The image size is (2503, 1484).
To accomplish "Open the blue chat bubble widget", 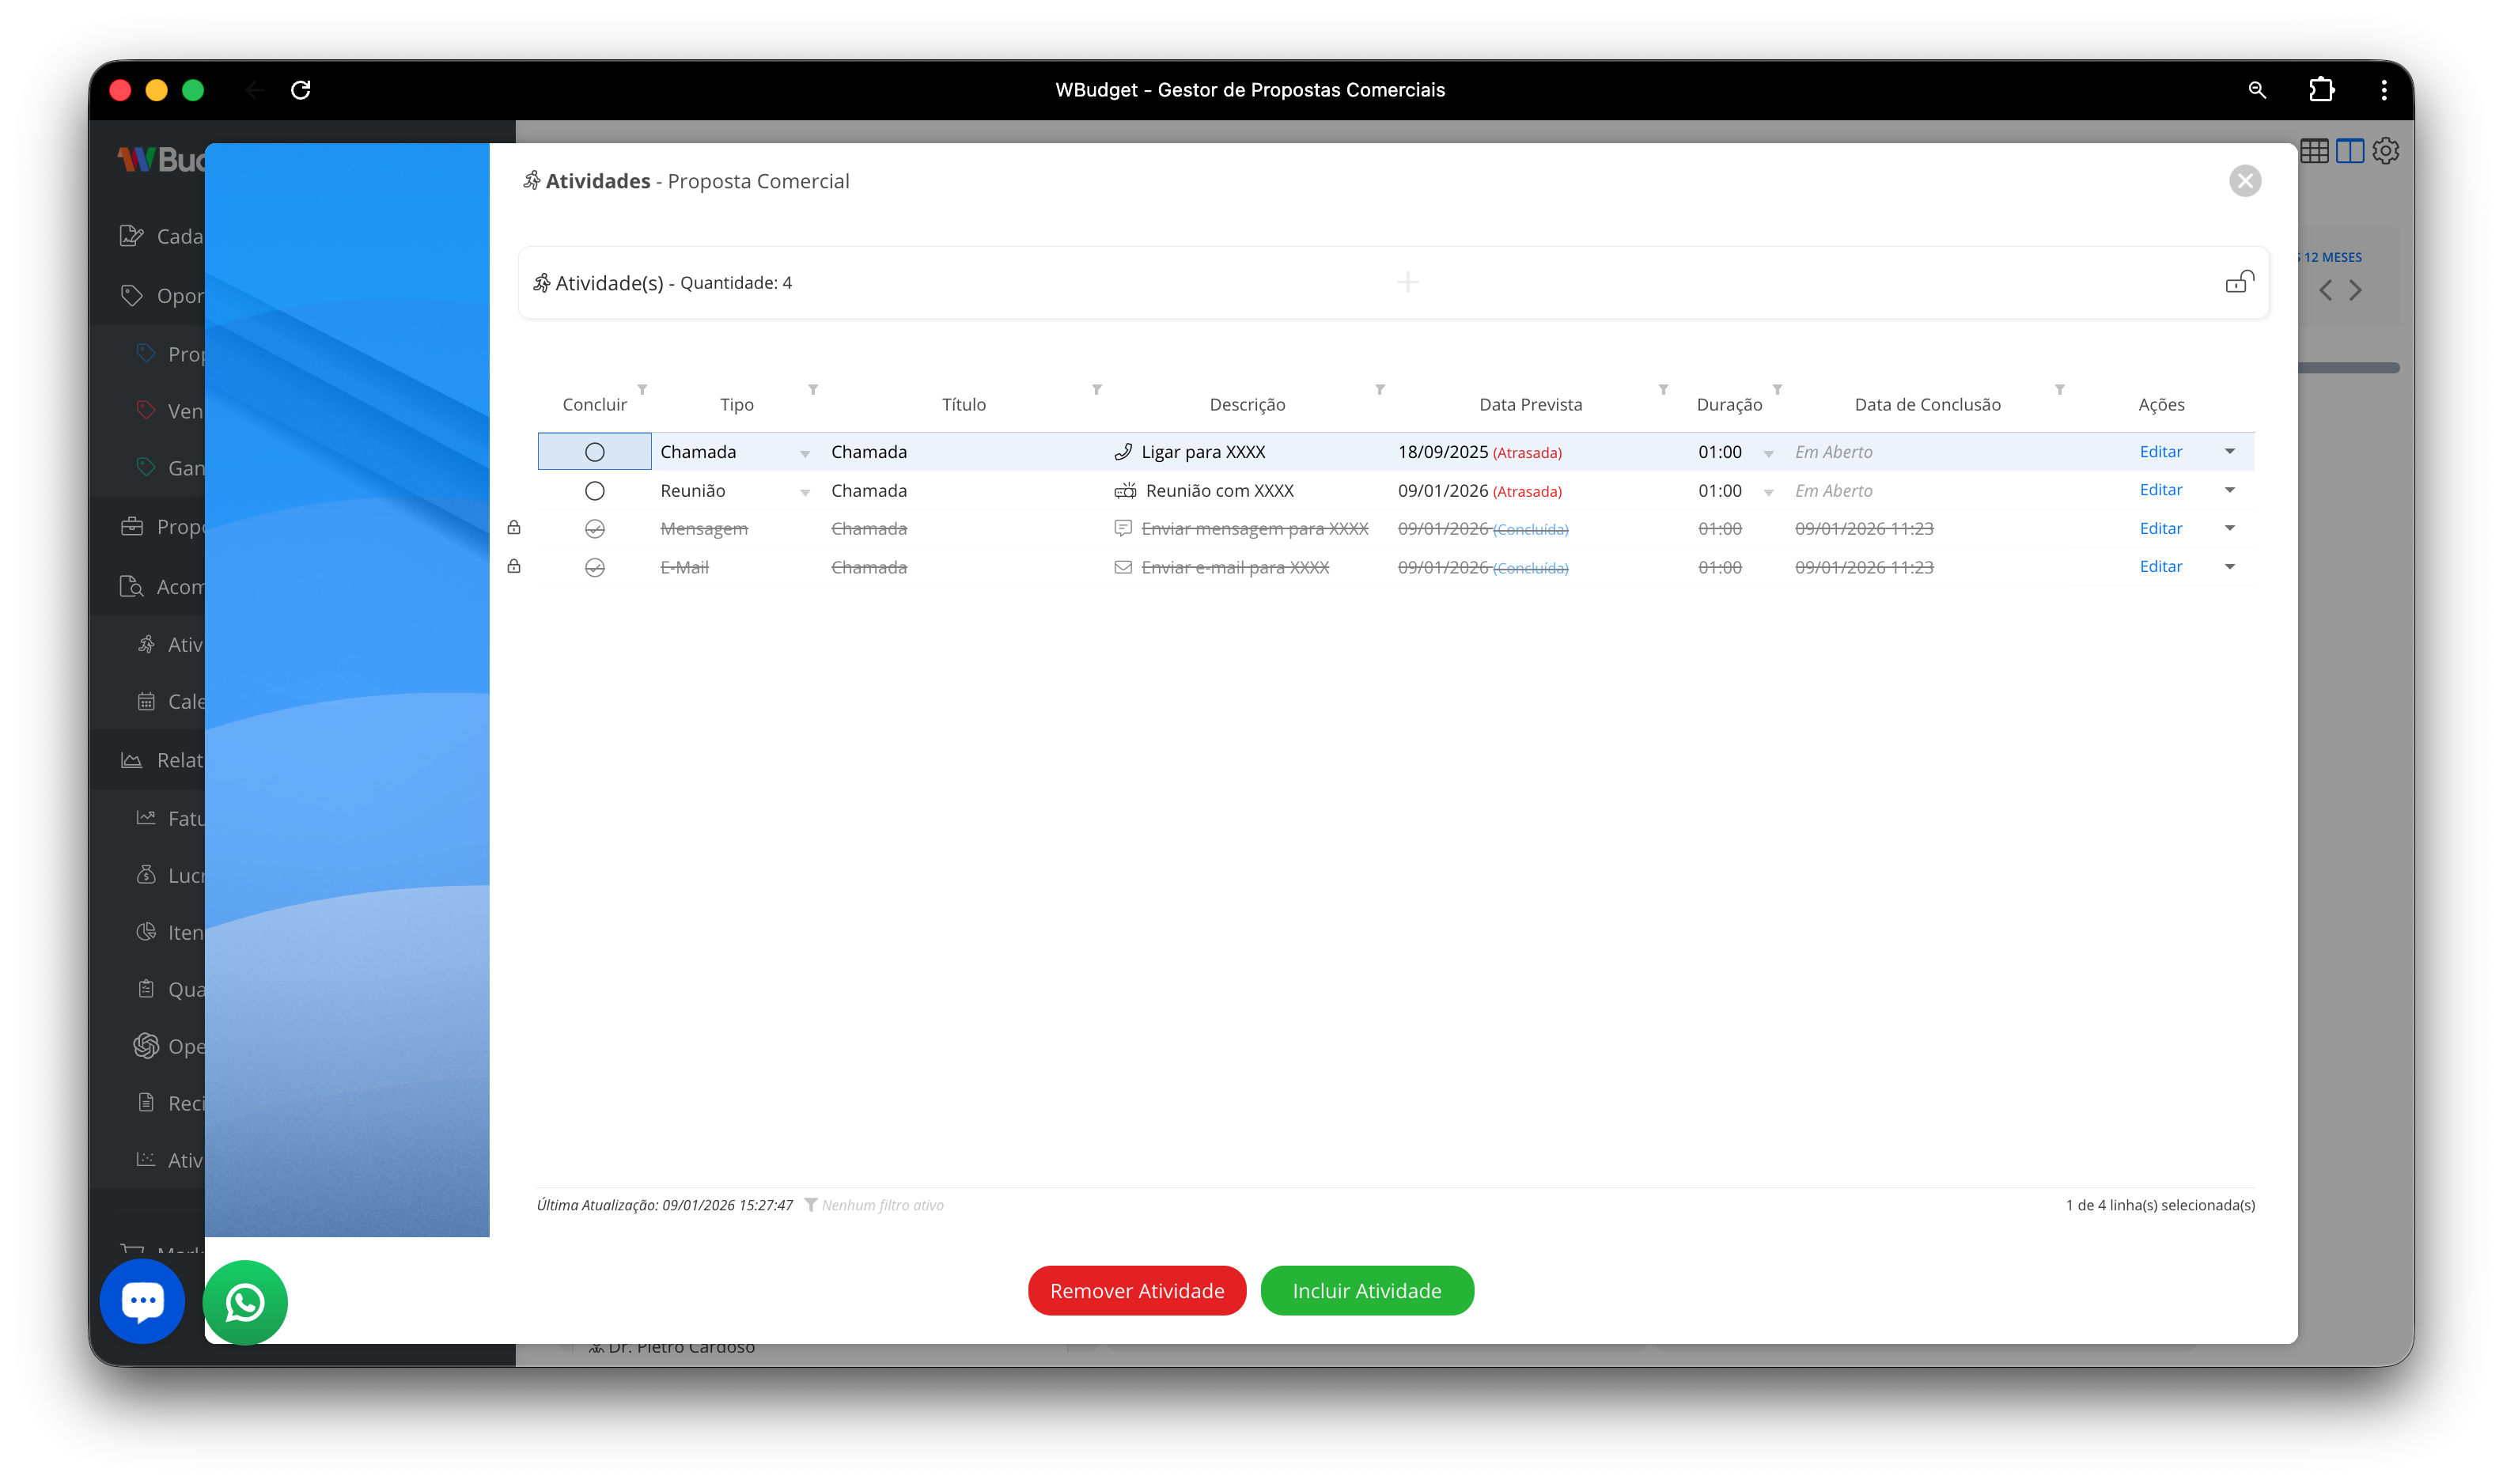I will click(x=142, y=1300).
